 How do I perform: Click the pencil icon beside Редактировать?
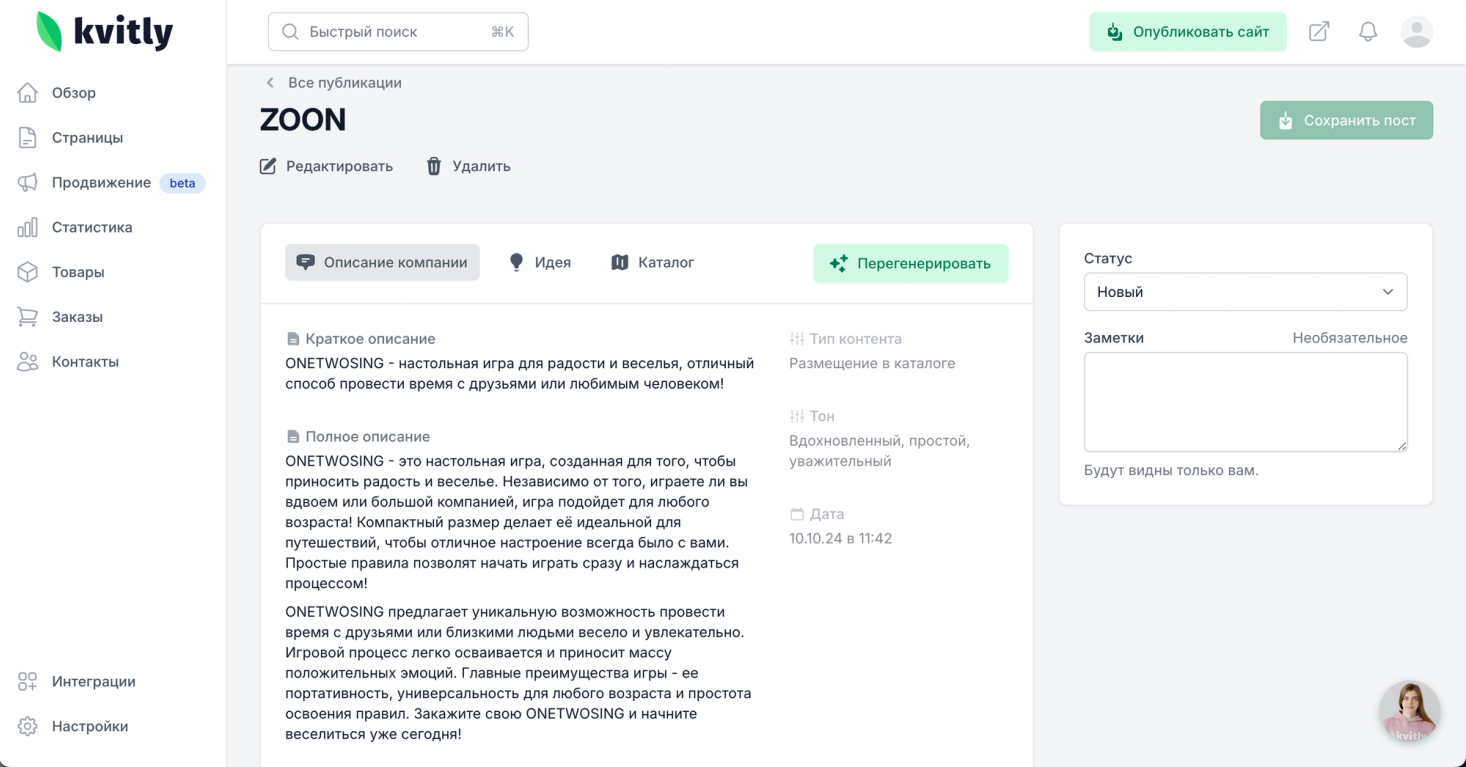pyautogui.click(x=268, y=166)
